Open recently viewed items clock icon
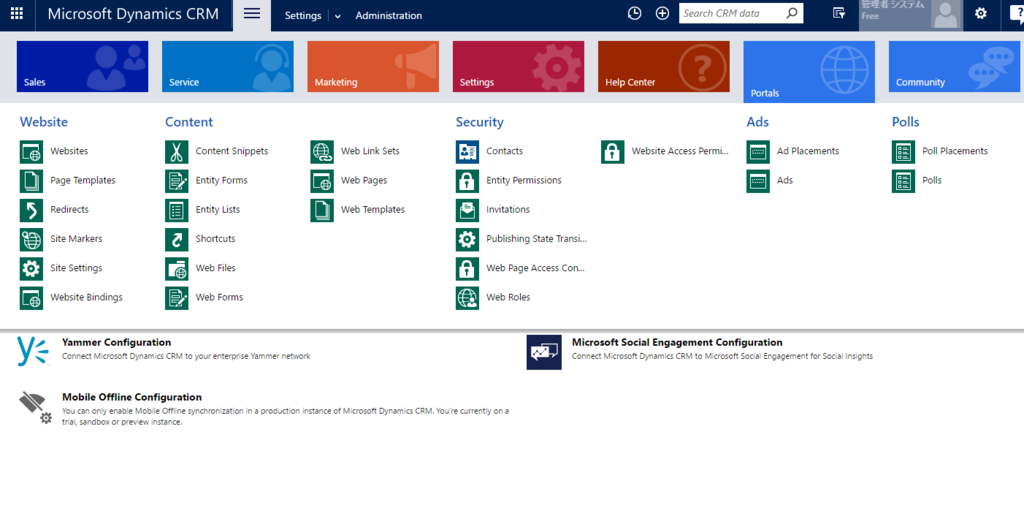1024x508 pixels. [x=634, y=14]
